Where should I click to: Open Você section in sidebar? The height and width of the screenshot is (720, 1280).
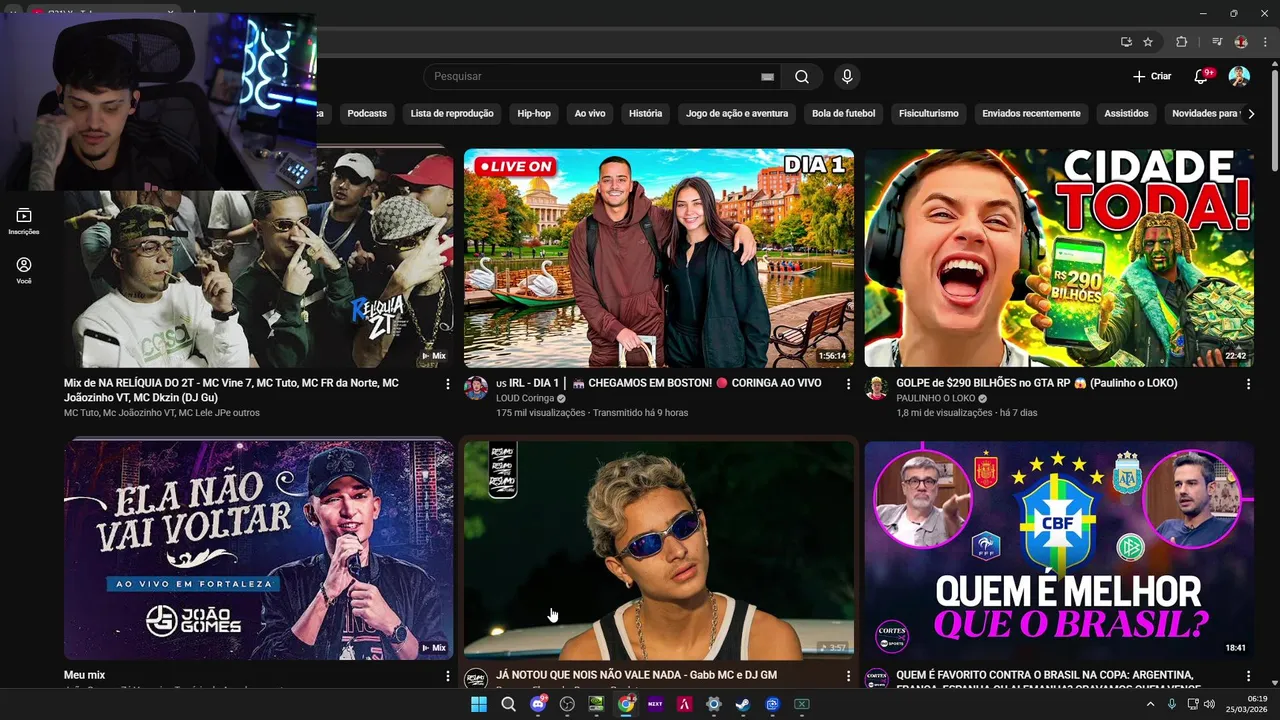(x=24, y=270)
